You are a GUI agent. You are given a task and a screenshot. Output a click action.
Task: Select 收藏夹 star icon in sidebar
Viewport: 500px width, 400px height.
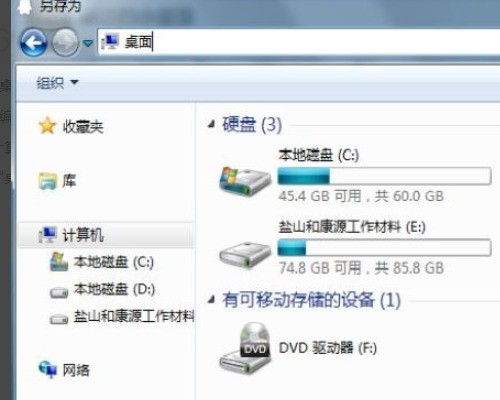coord(47,126)
